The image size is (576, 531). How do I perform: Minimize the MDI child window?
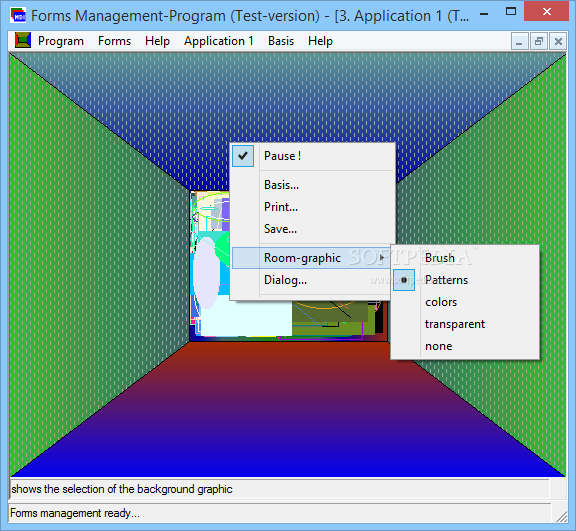519,41
